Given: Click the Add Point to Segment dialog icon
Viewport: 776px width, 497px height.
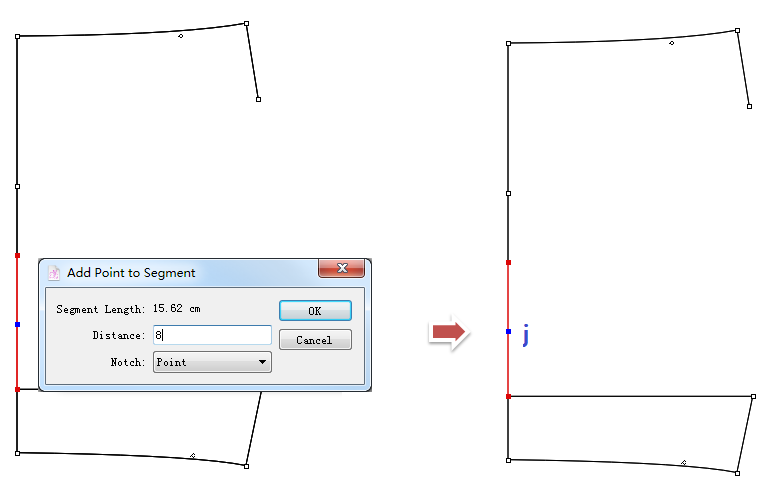Looking at the screenshot, I should tap(54, 272).
